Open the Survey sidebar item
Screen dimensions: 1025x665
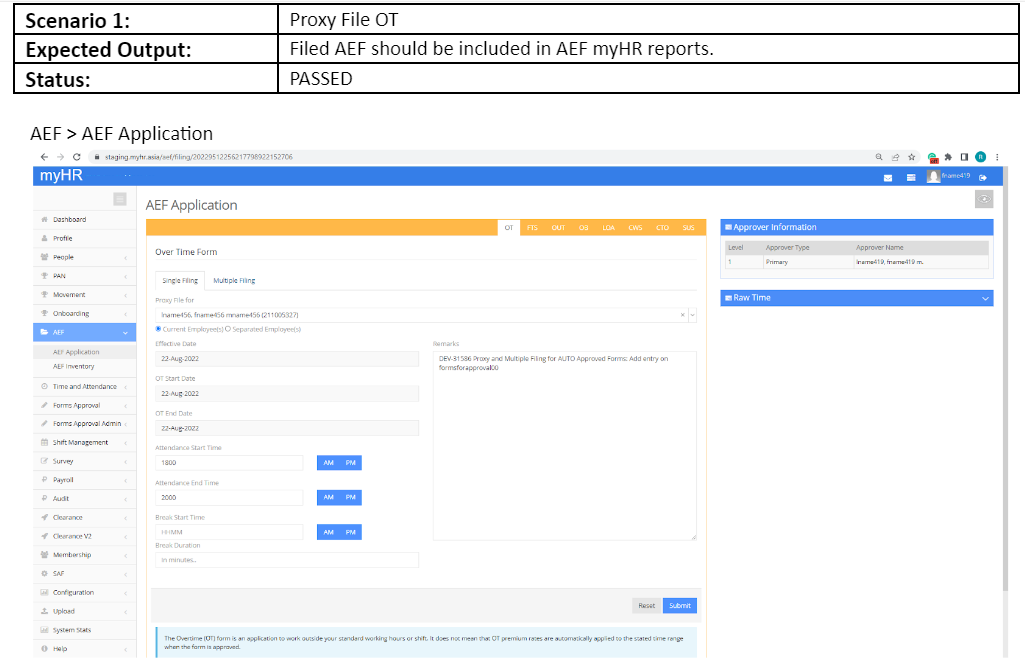point(85,461)
